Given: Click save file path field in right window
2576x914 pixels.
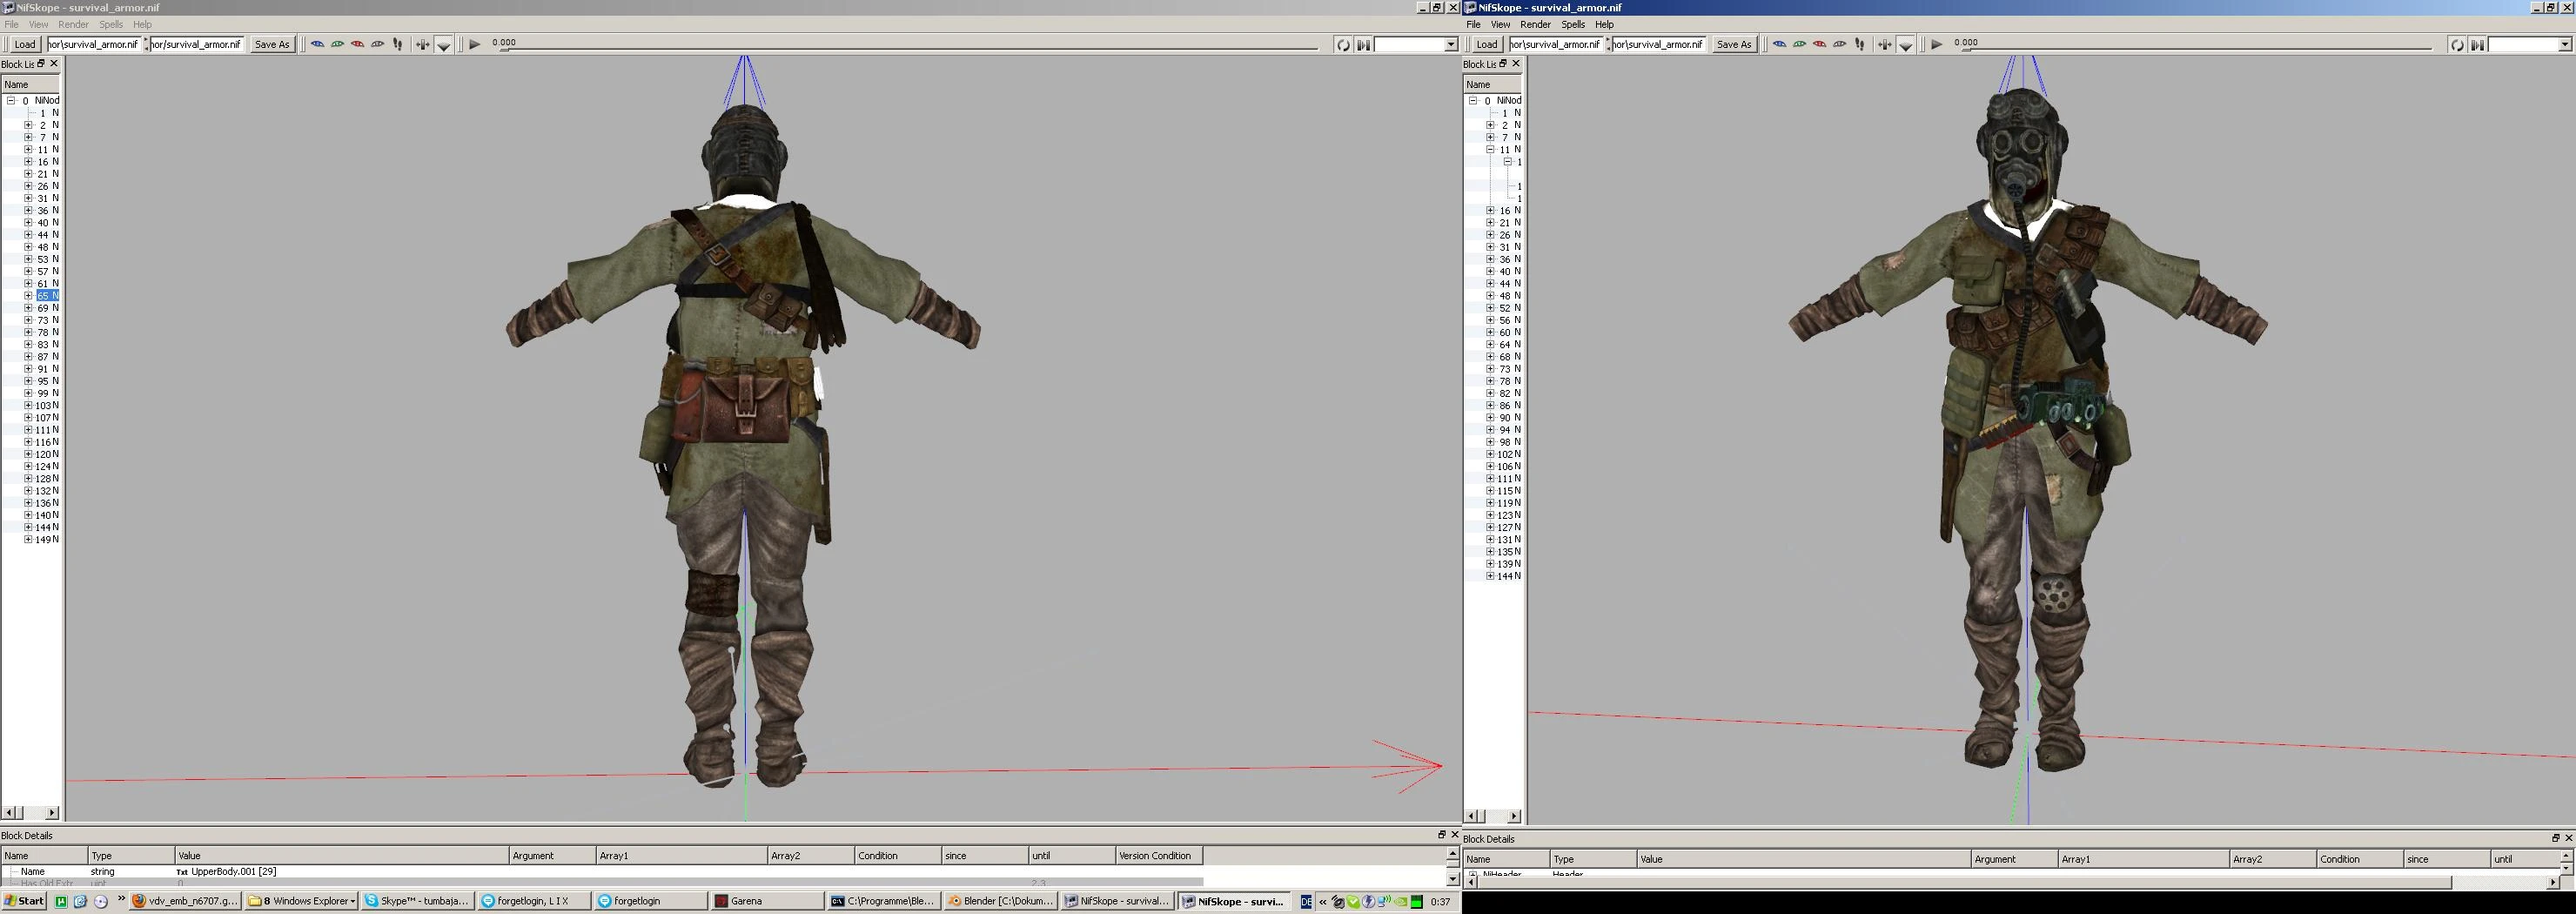Looking at the screenshot, I should [1658, 44].
